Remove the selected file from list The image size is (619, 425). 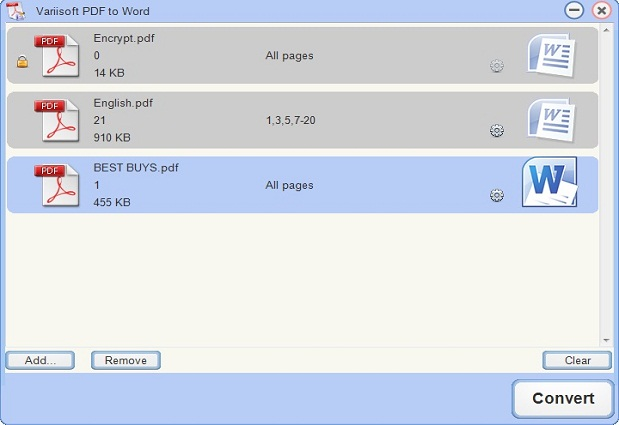click(126, 360)
